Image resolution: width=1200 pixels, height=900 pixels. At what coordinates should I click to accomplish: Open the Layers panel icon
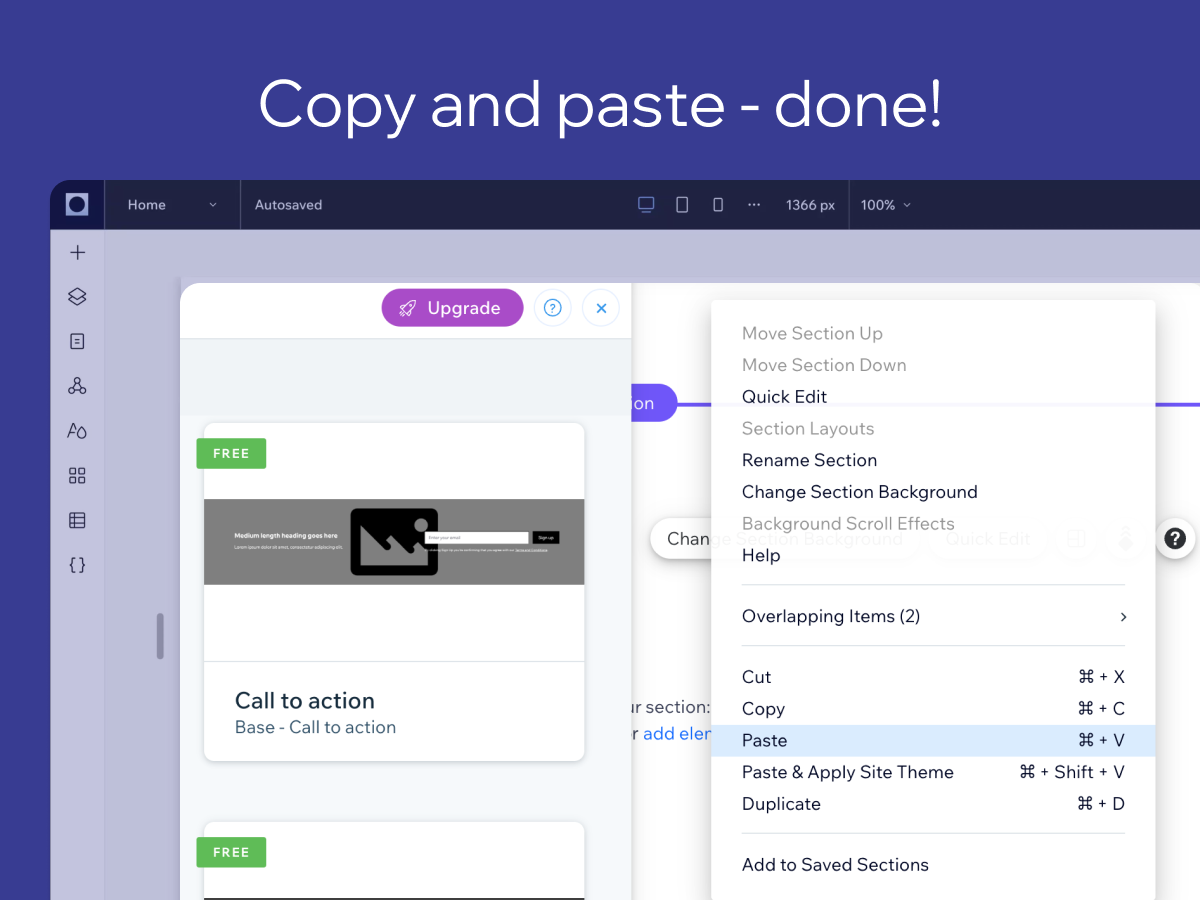point(77,297)
